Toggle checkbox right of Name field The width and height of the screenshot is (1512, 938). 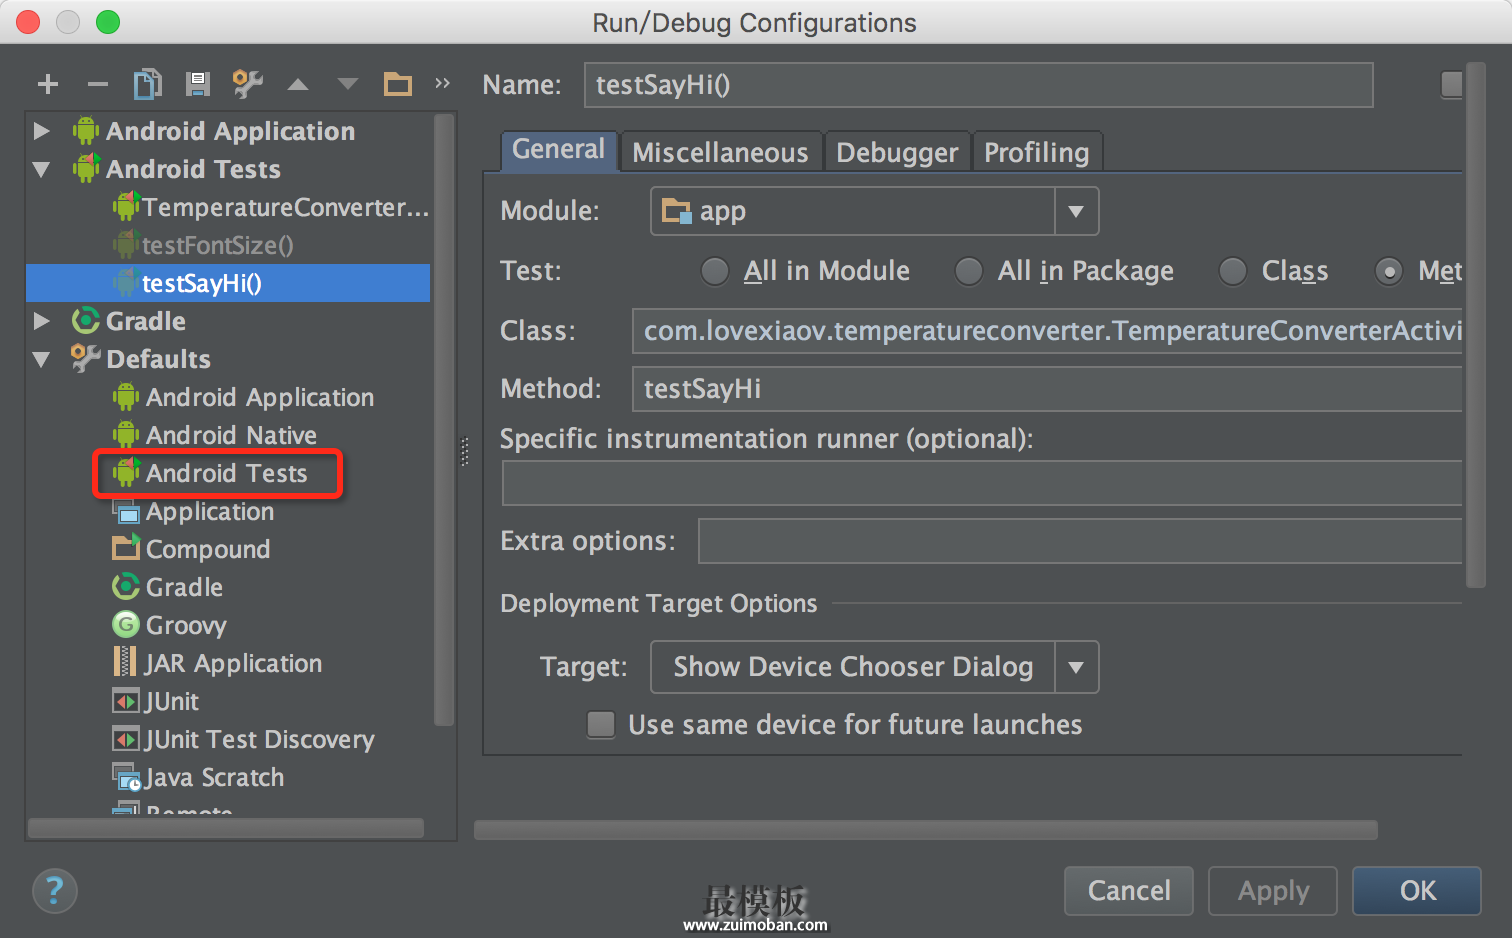pyautogui.click(x=1452, y=84)
